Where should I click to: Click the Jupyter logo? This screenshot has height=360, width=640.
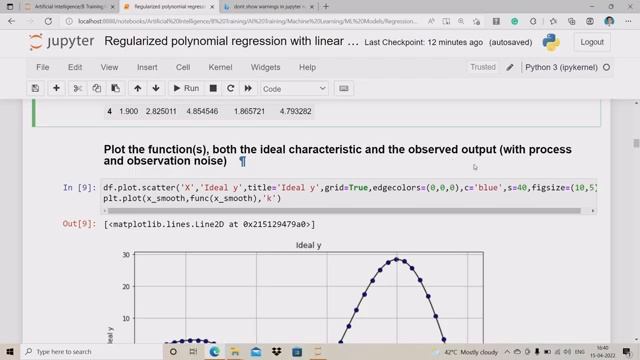[62, 42]
